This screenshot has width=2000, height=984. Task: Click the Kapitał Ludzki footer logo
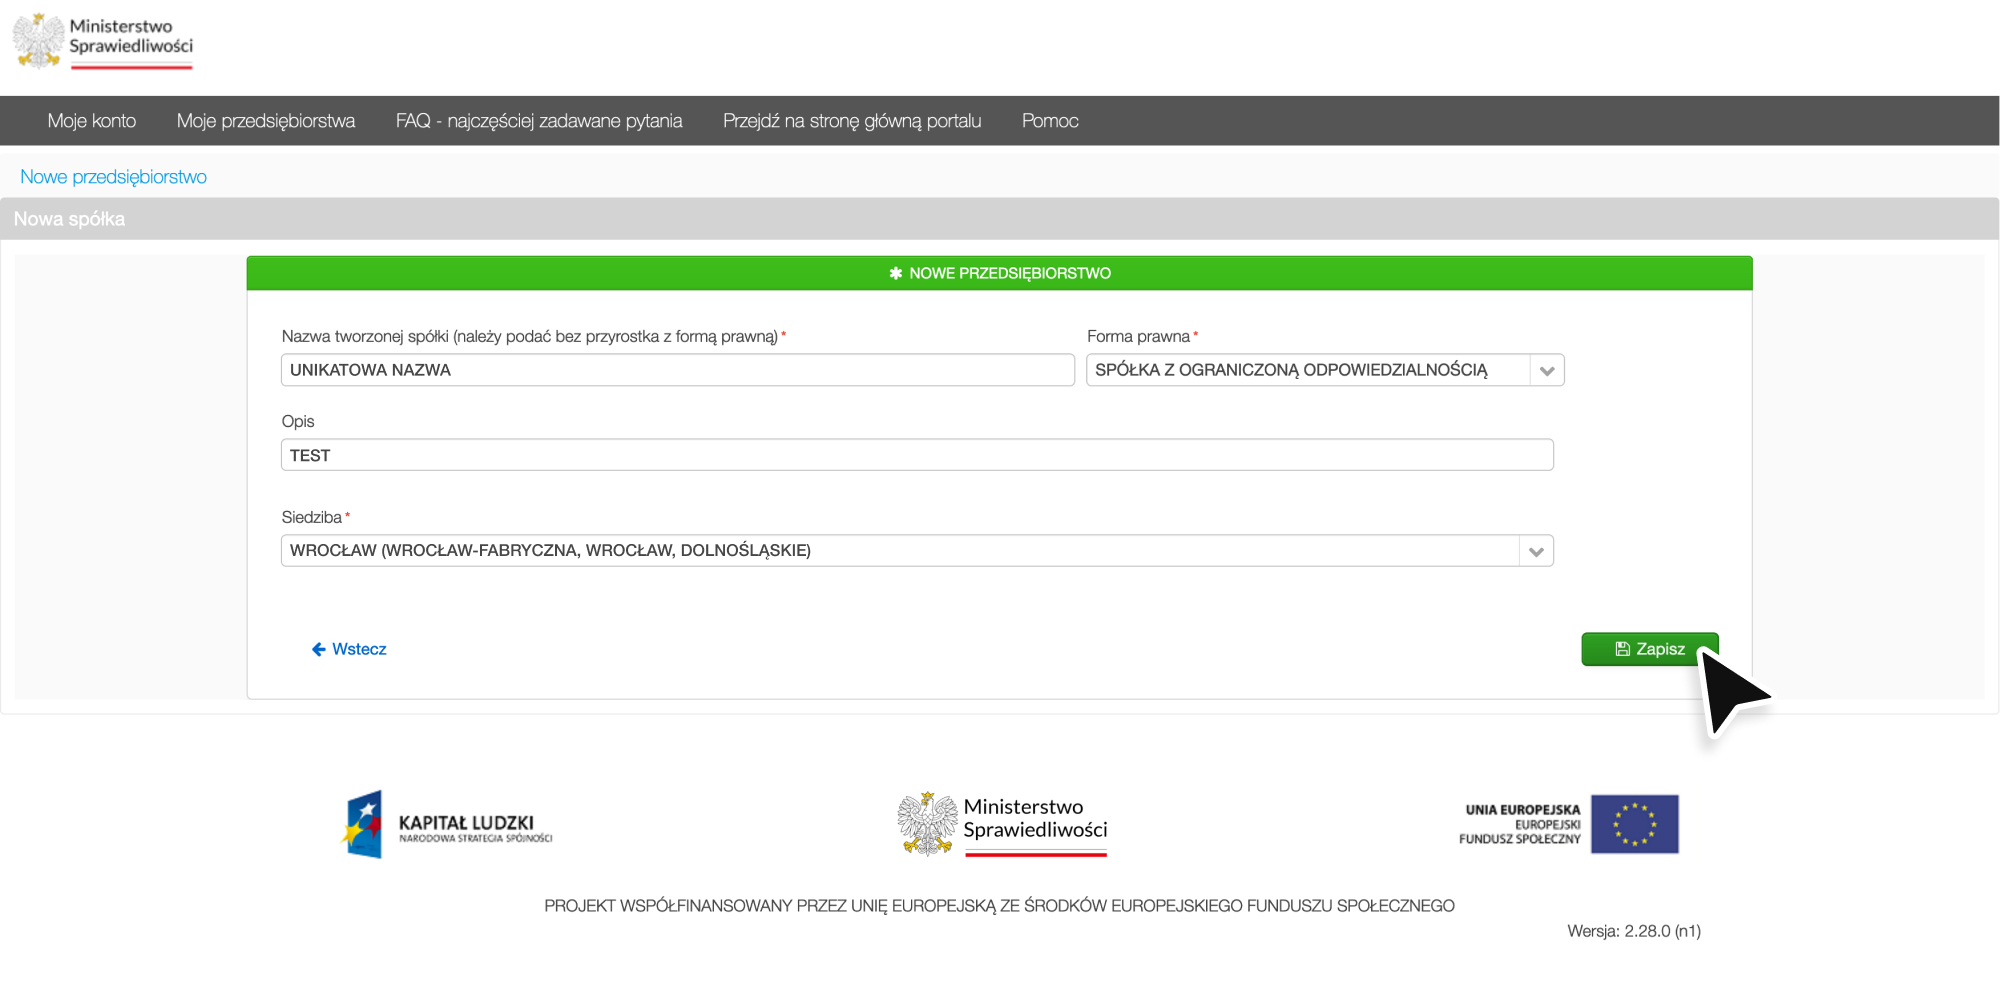(x=447, y=825)
